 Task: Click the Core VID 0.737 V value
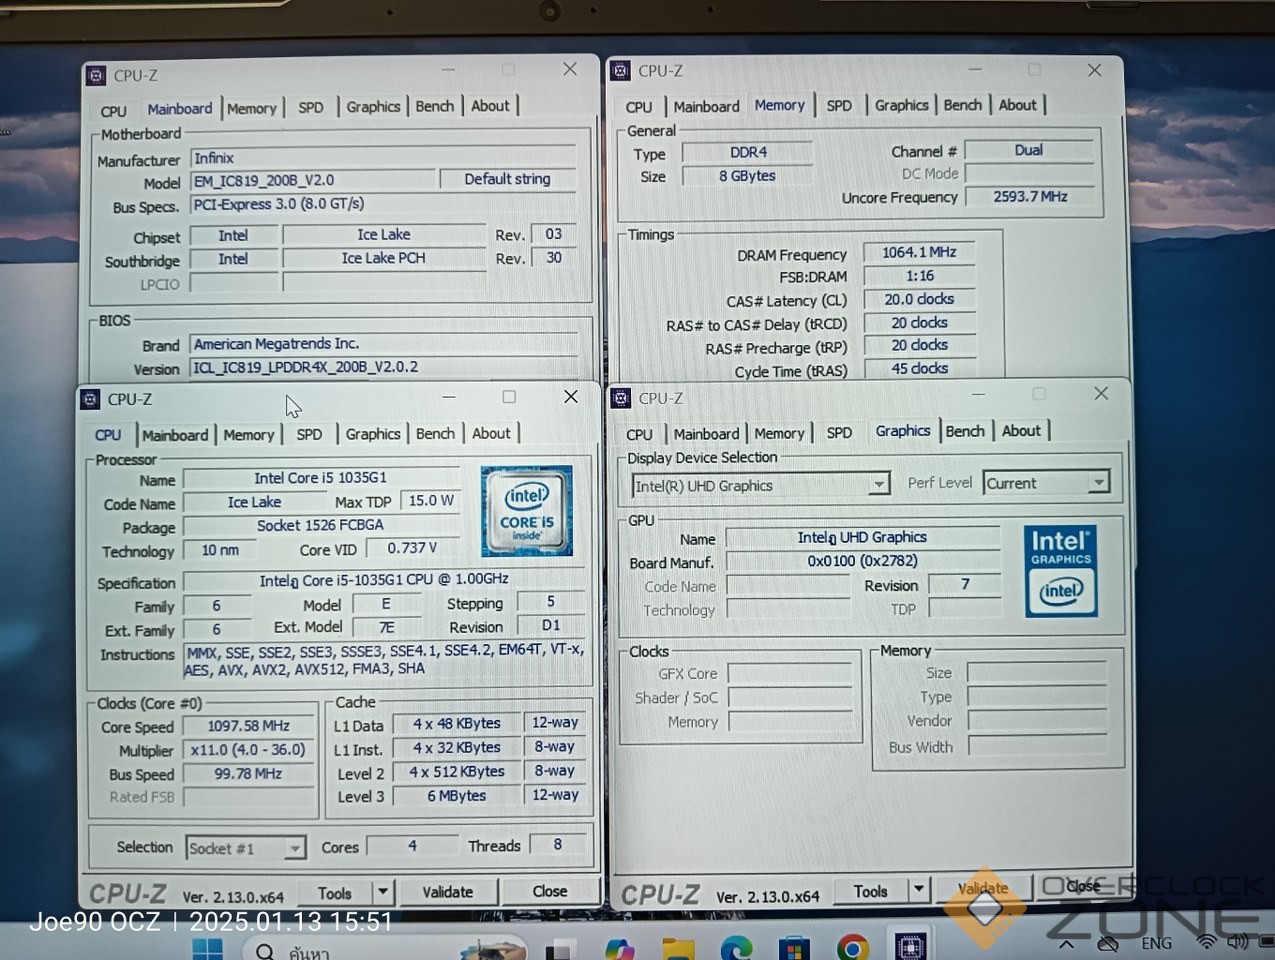[413, 548]
